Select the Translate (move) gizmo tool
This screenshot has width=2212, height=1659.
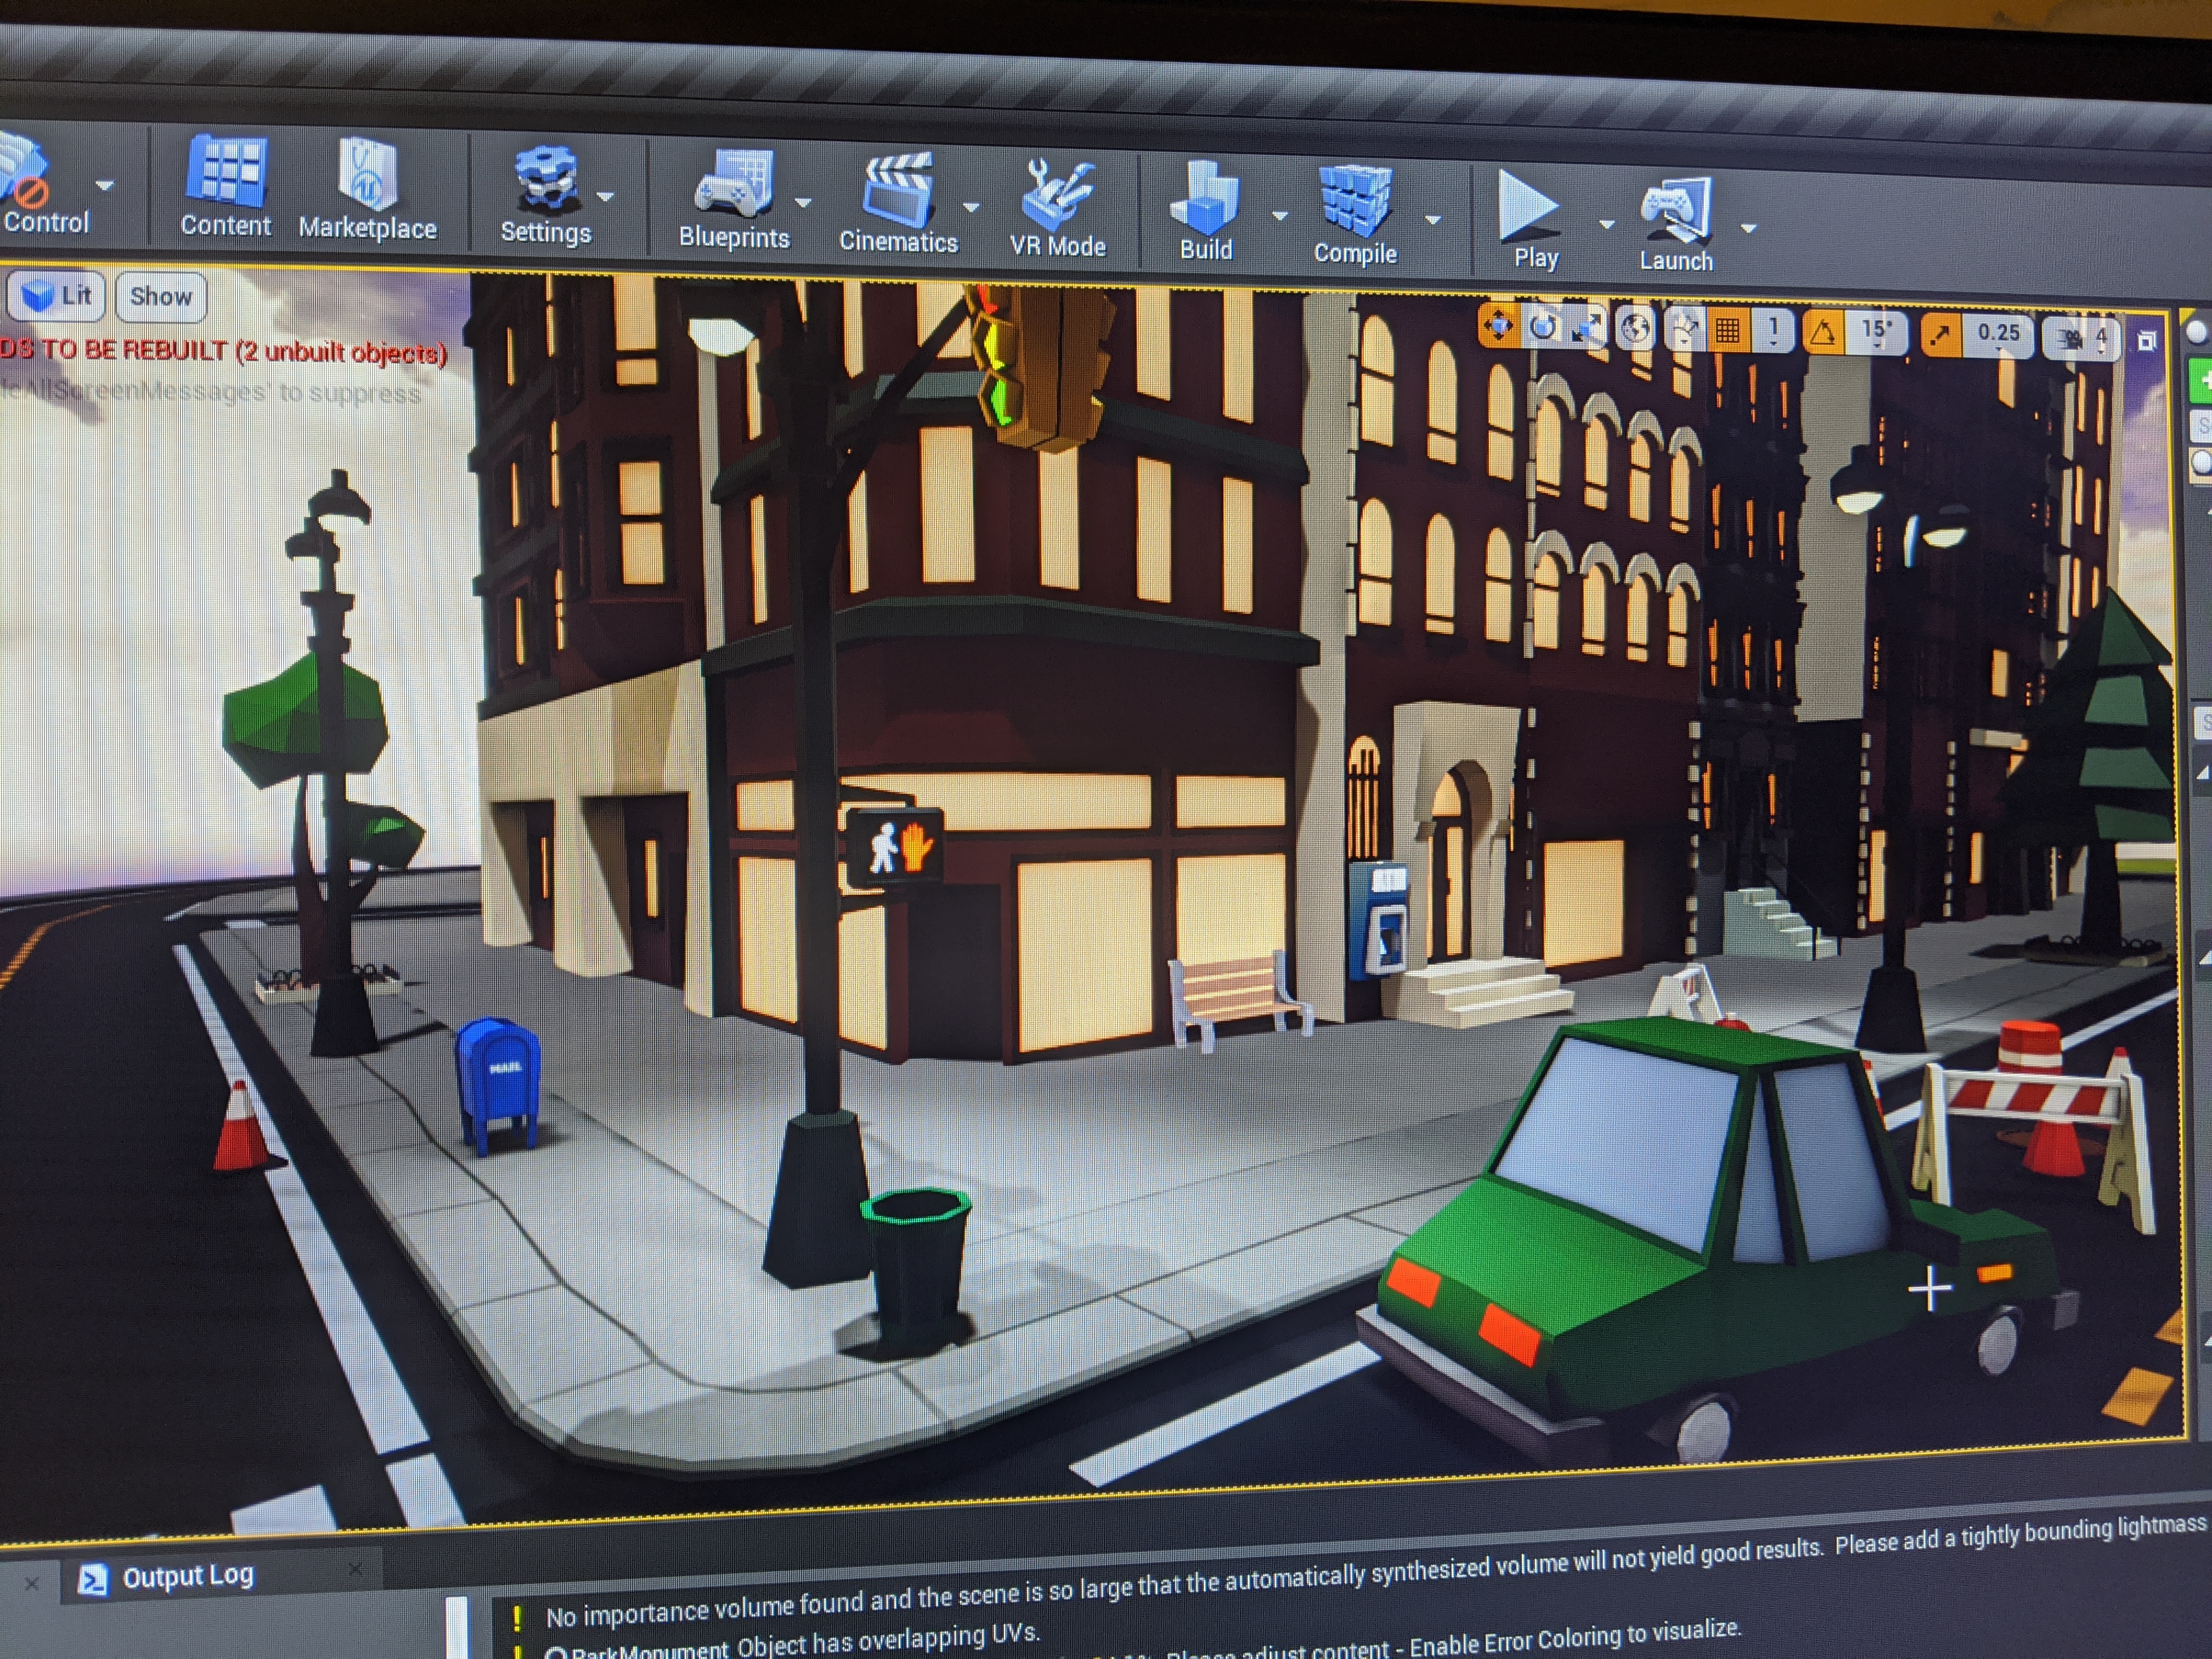[1498, 326]
